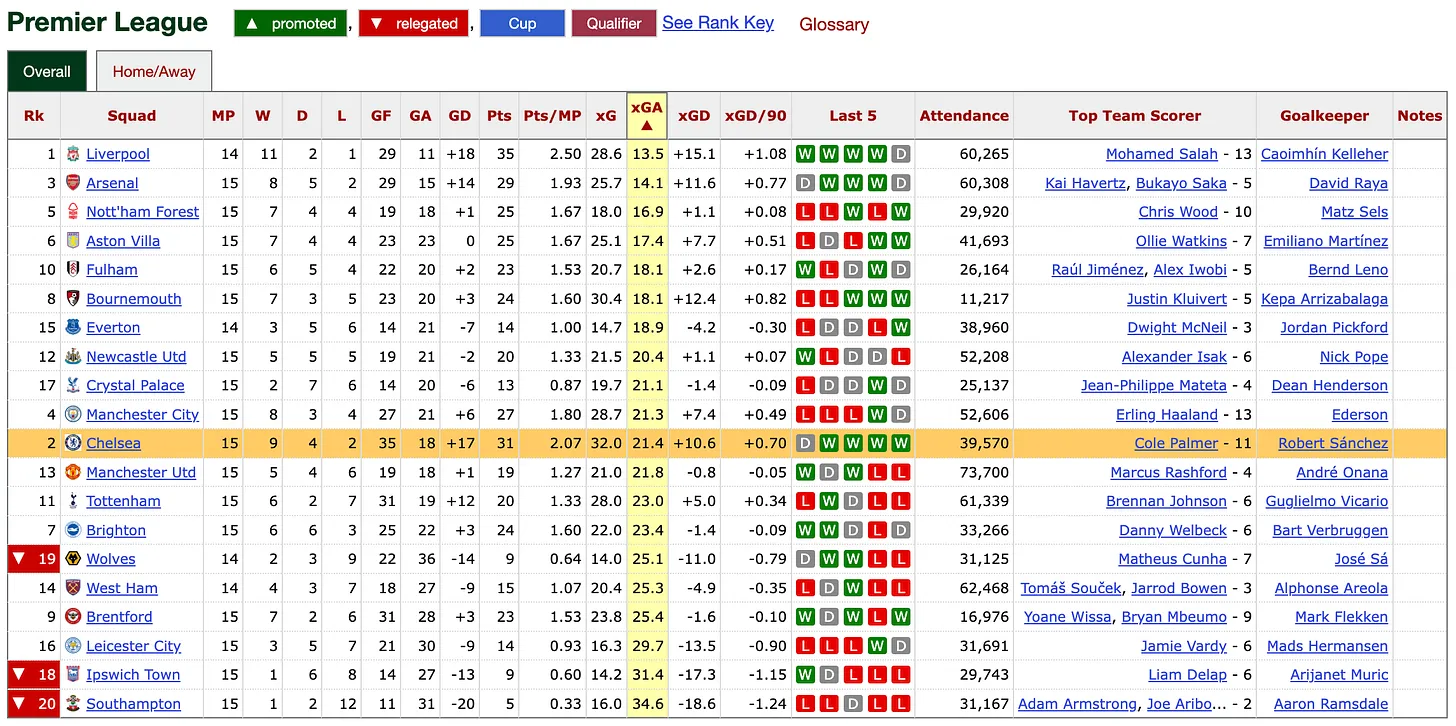Click the Nott'ham Forest crest icon
This screenshot has width=1456, height=726.
[73, 212]
